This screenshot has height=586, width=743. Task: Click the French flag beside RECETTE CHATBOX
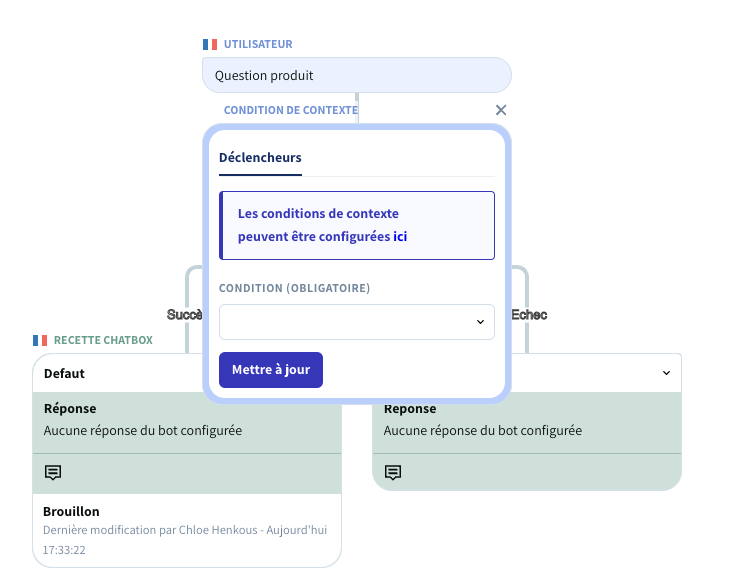[40, 341]
